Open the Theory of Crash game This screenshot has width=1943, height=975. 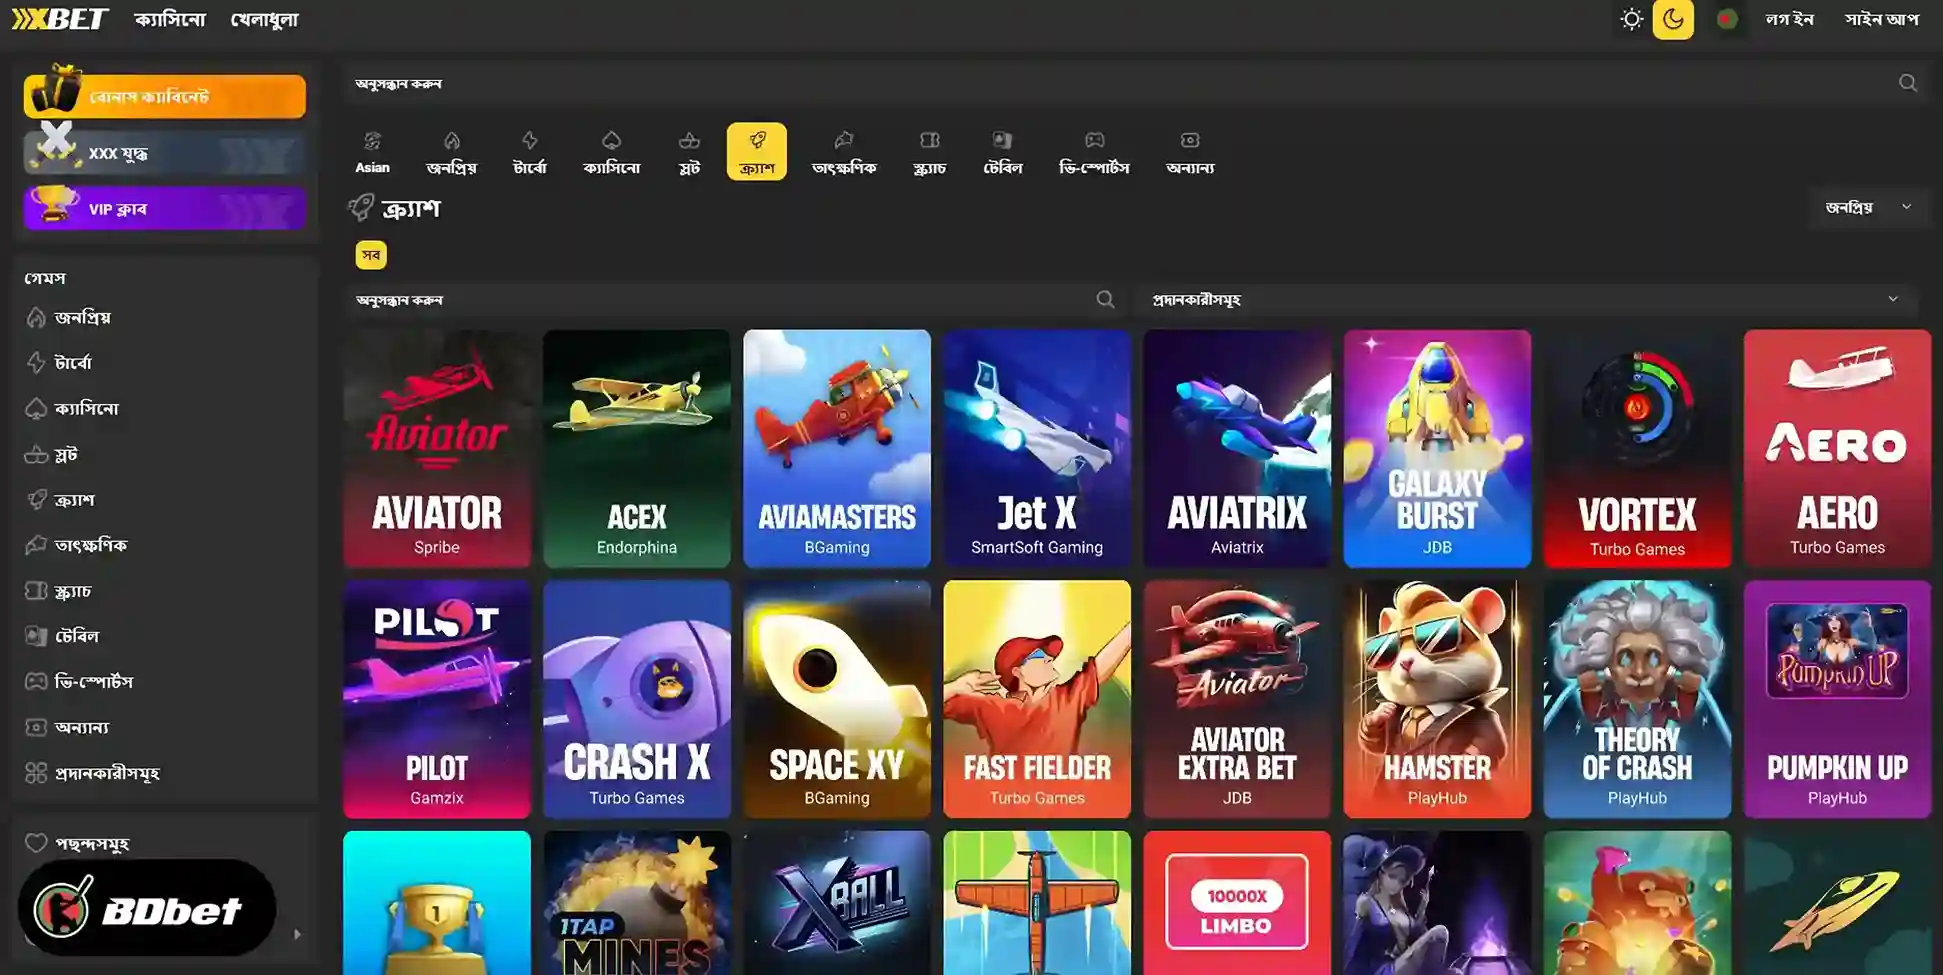pos(1637,699)
